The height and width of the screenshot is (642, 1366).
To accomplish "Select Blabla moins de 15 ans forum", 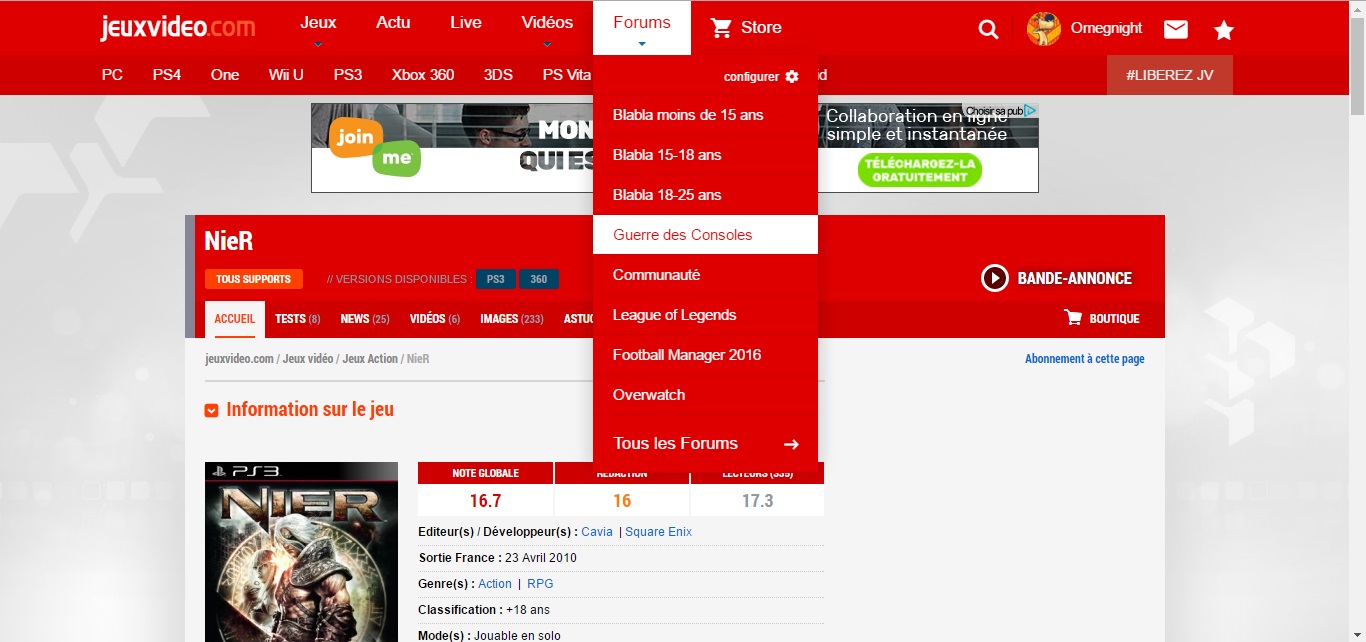I will pos(705,115).
